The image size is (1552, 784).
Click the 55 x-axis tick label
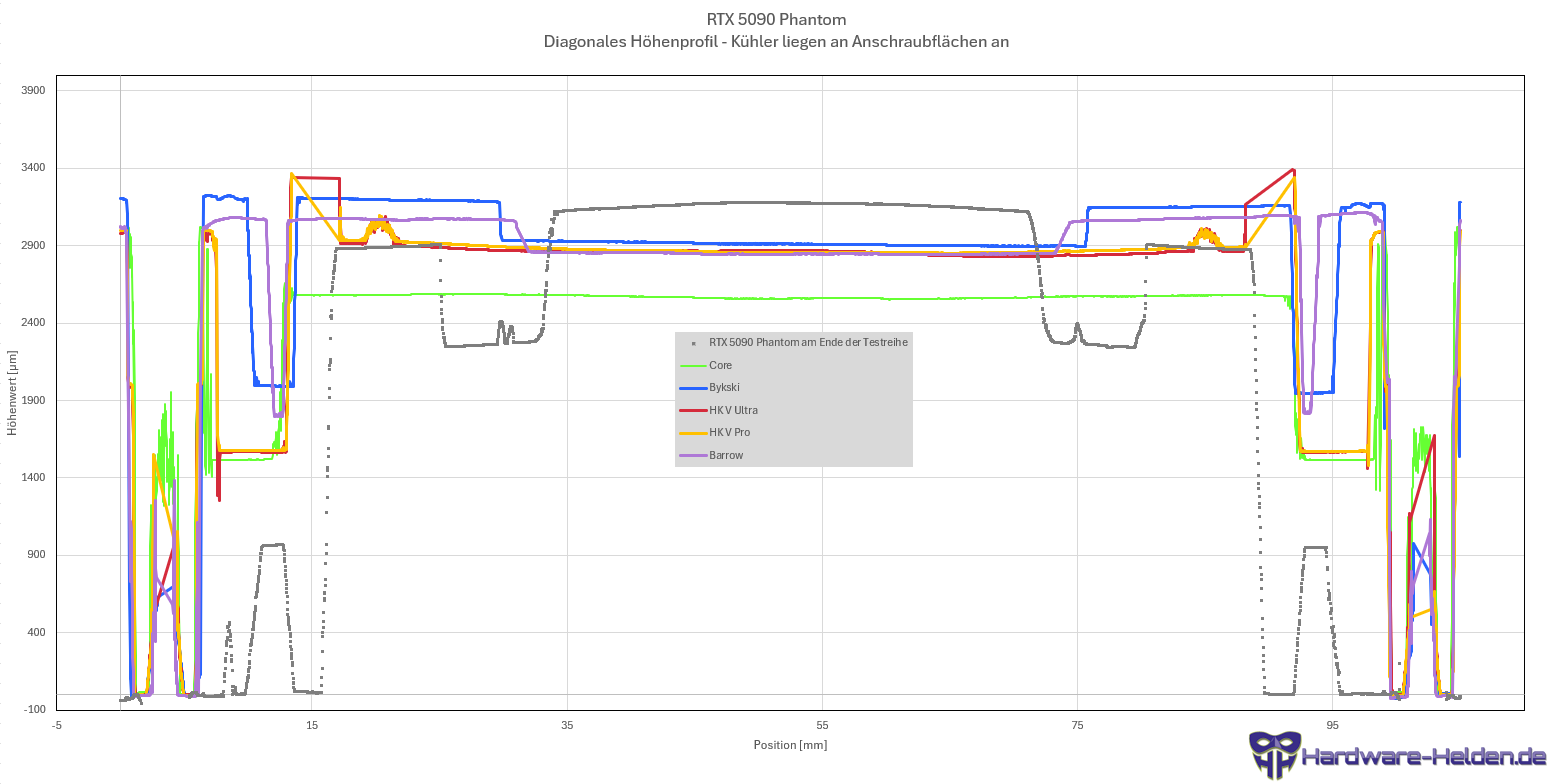pyautogui.click(x=822, y=725)
